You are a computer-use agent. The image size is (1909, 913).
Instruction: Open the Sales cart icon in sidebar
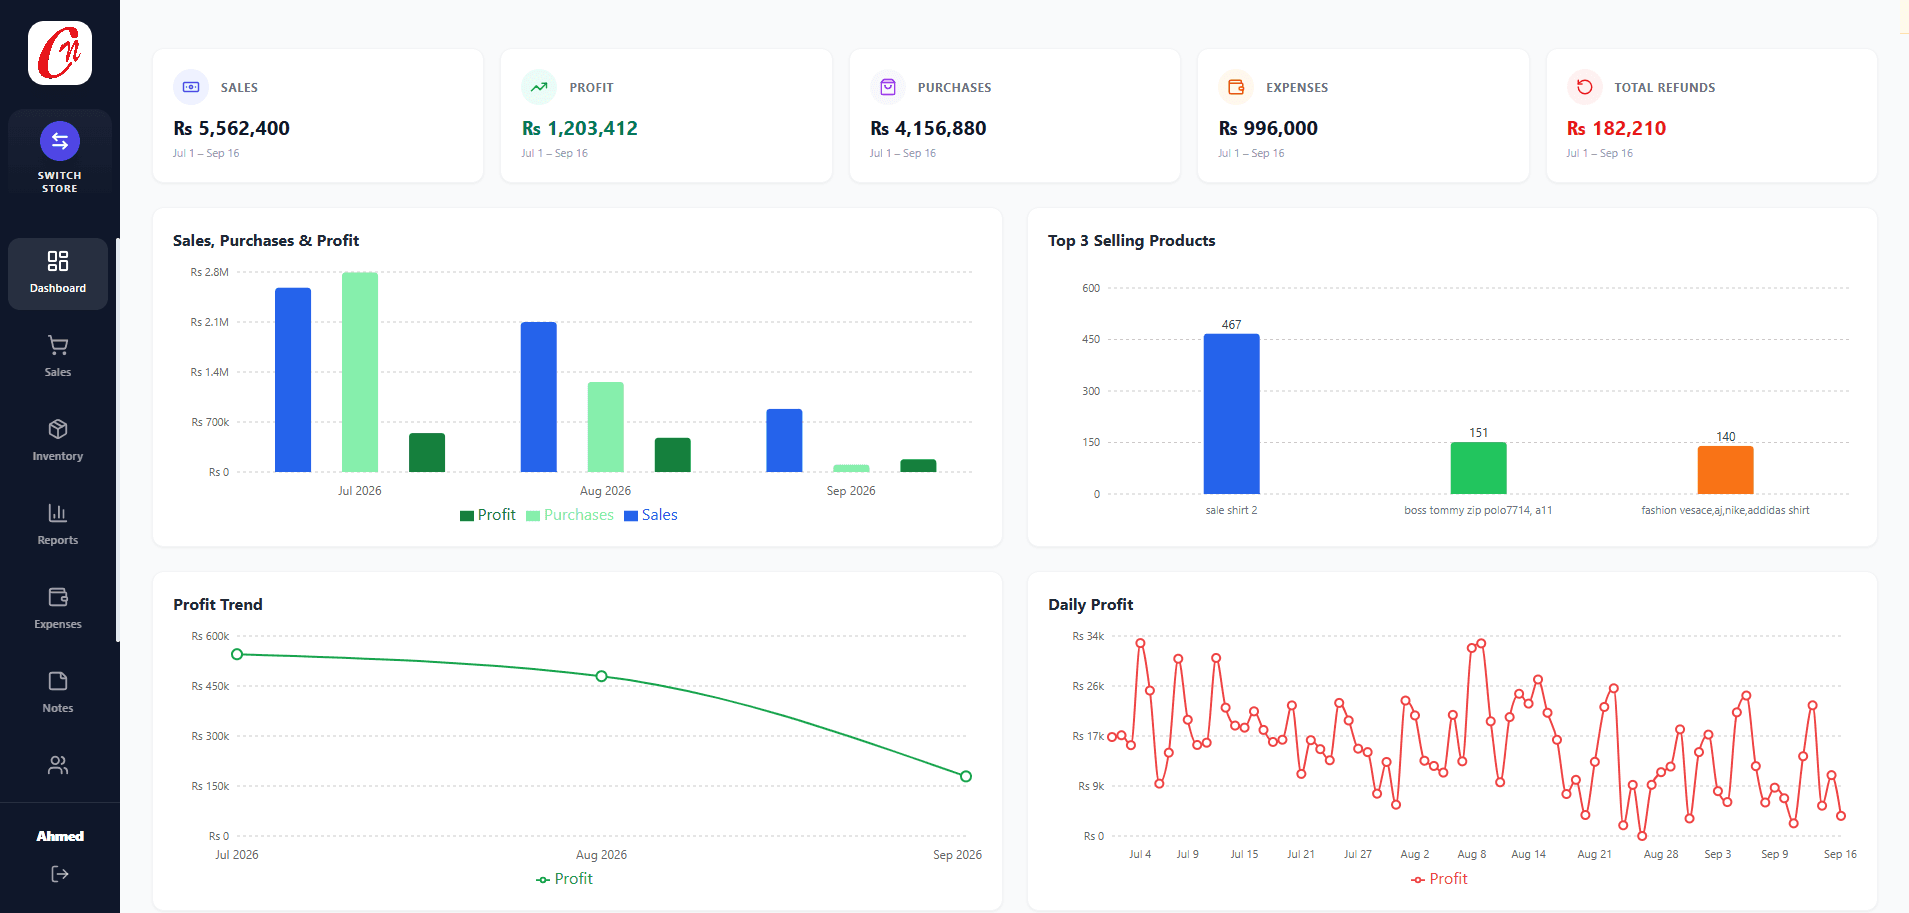point(58,346)
